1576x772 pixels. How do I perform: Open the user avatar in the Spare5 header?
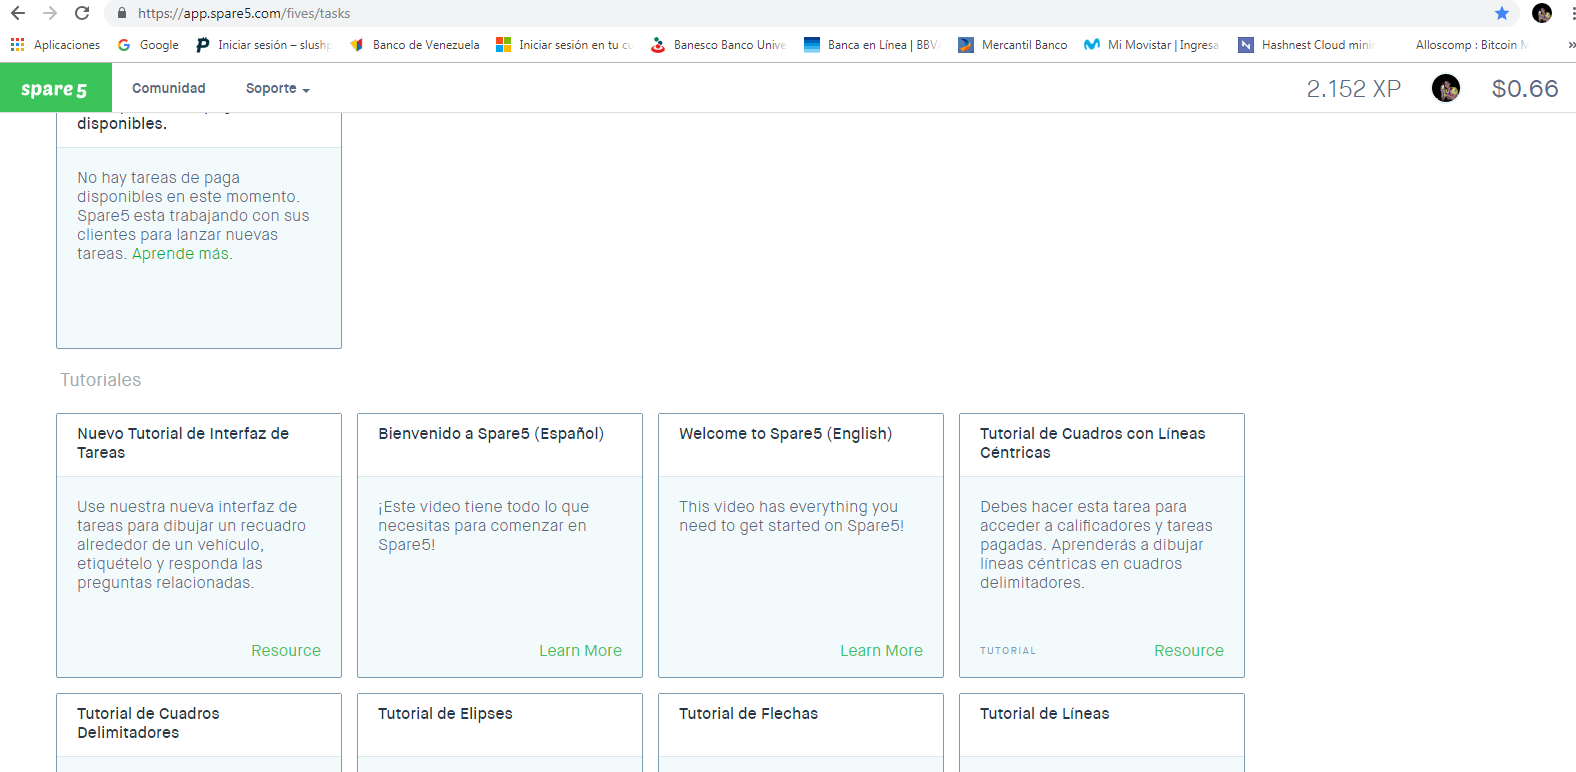(x=1446, y=88)
